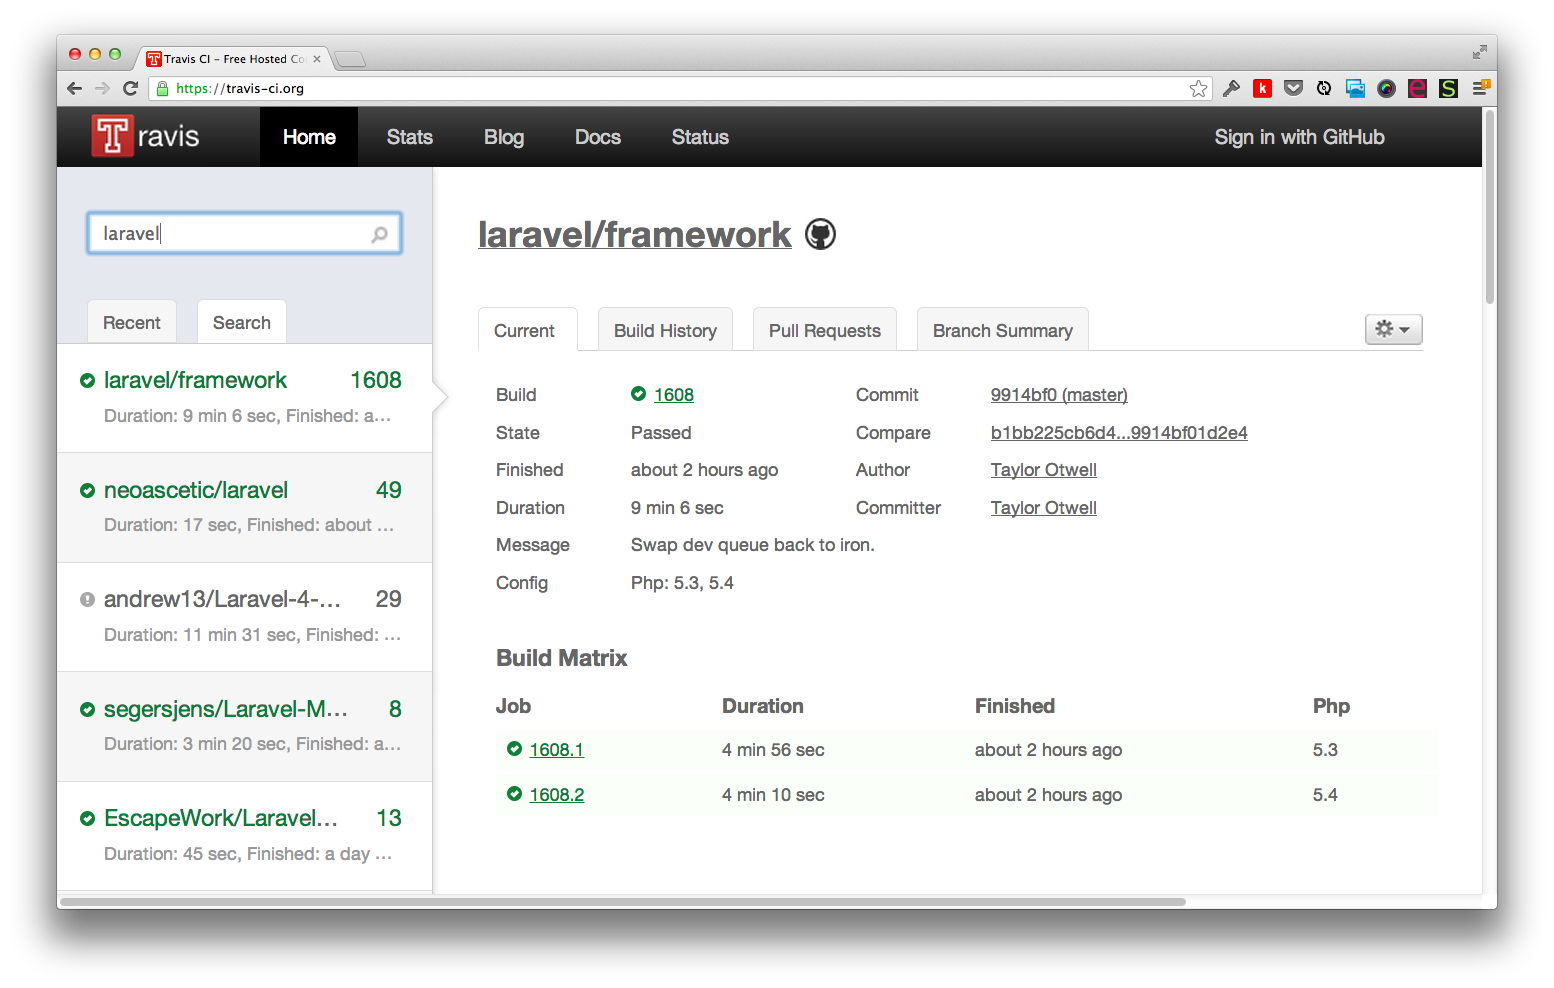Open the Status page

(700, 137)
